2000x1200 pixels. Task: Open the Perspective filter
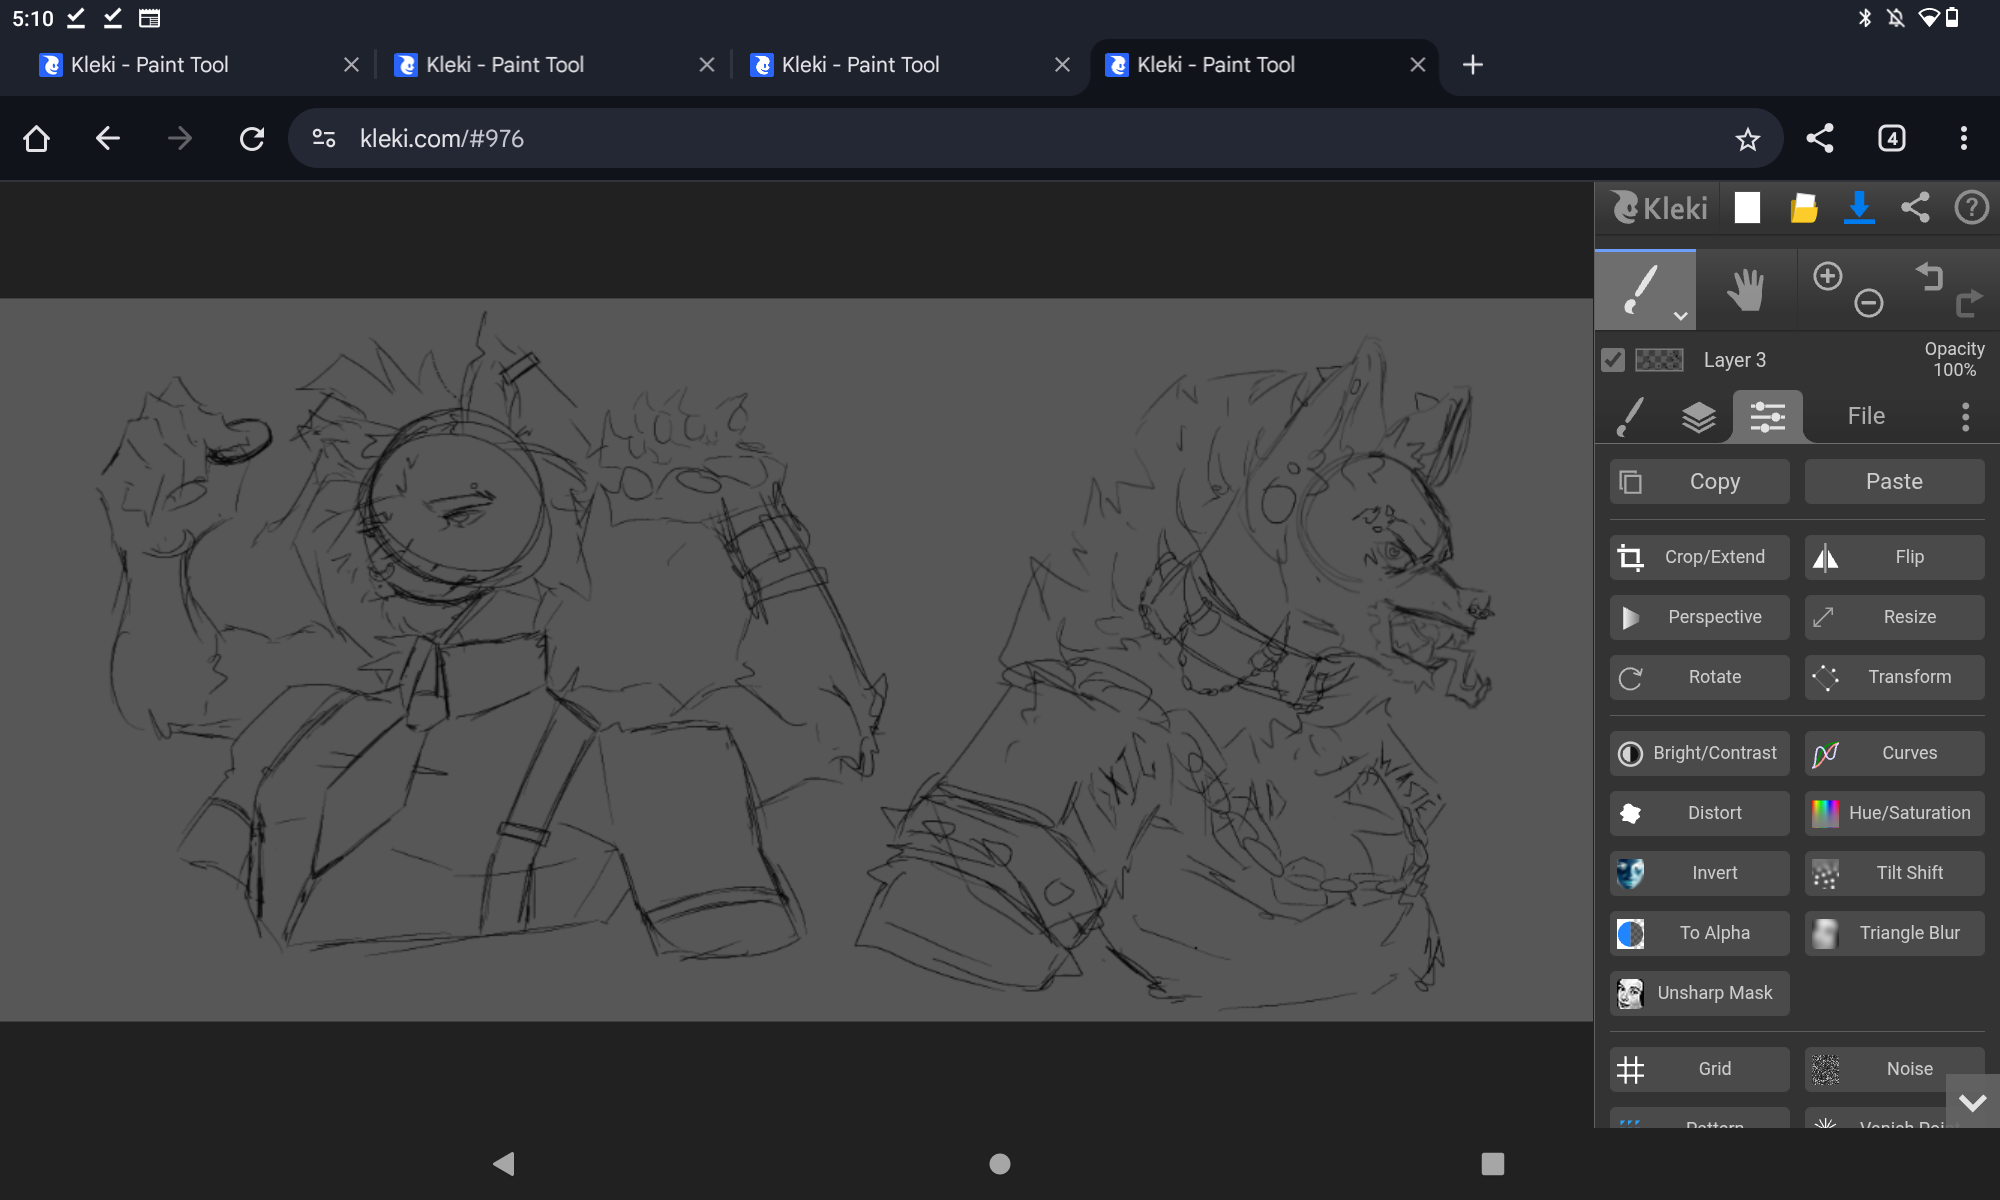coord(1700,617)
